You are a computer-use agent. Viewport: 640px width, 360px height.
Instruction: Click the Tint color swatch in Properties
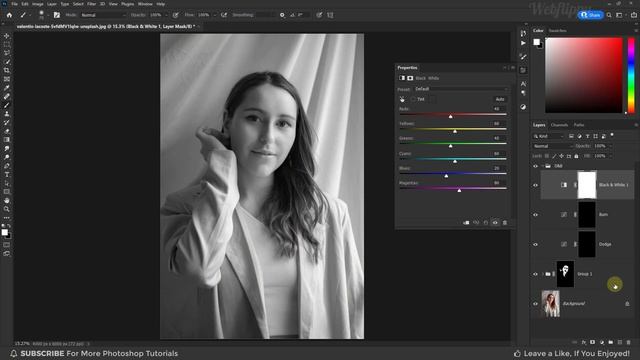[432, 99]
